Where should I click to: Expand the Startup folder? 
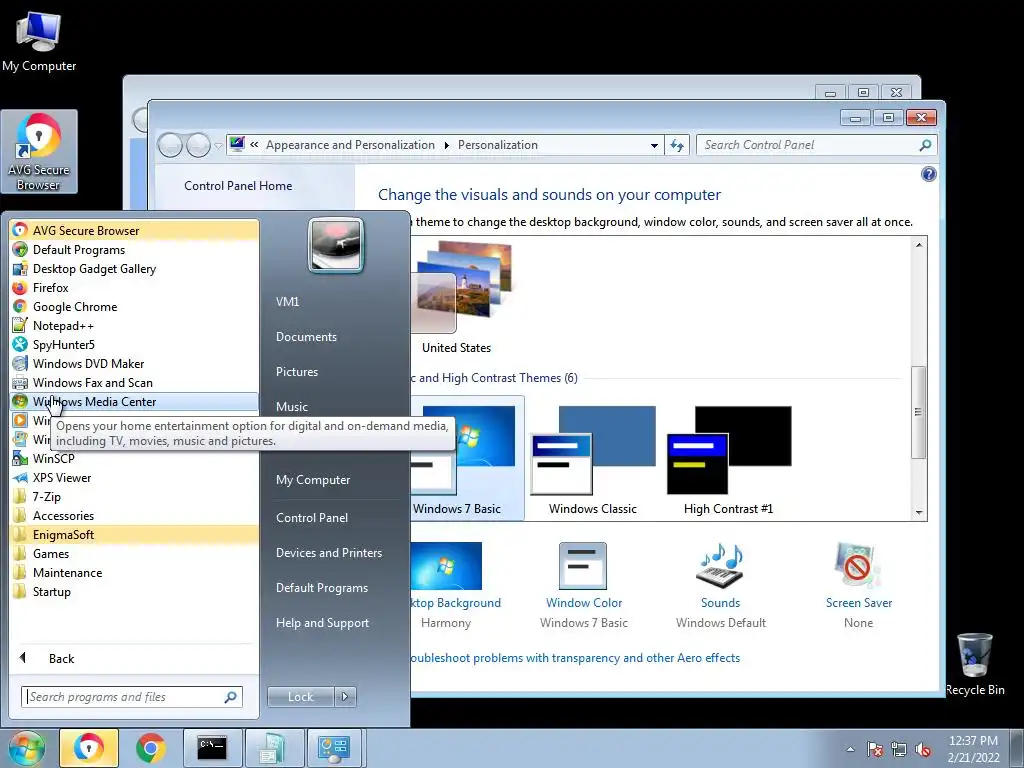coord(134,591)
